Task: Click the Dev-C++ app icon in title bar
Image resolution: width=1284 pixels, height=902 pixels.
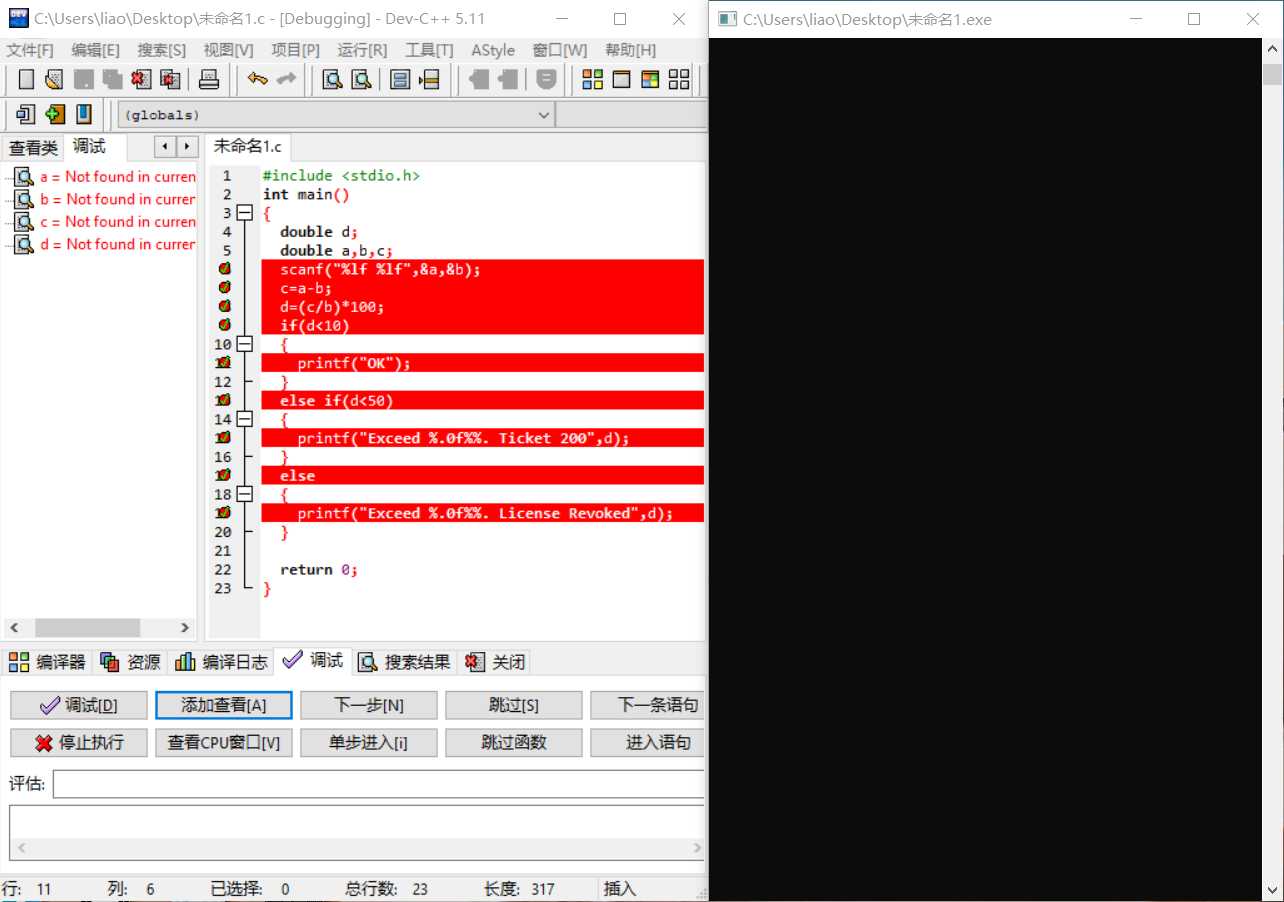Action: 17,18
